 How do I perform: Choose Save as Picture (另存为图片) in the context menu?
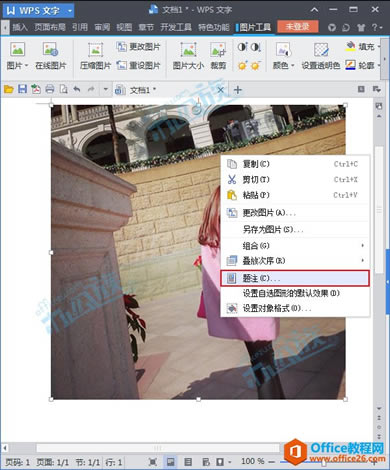point(295,229)
